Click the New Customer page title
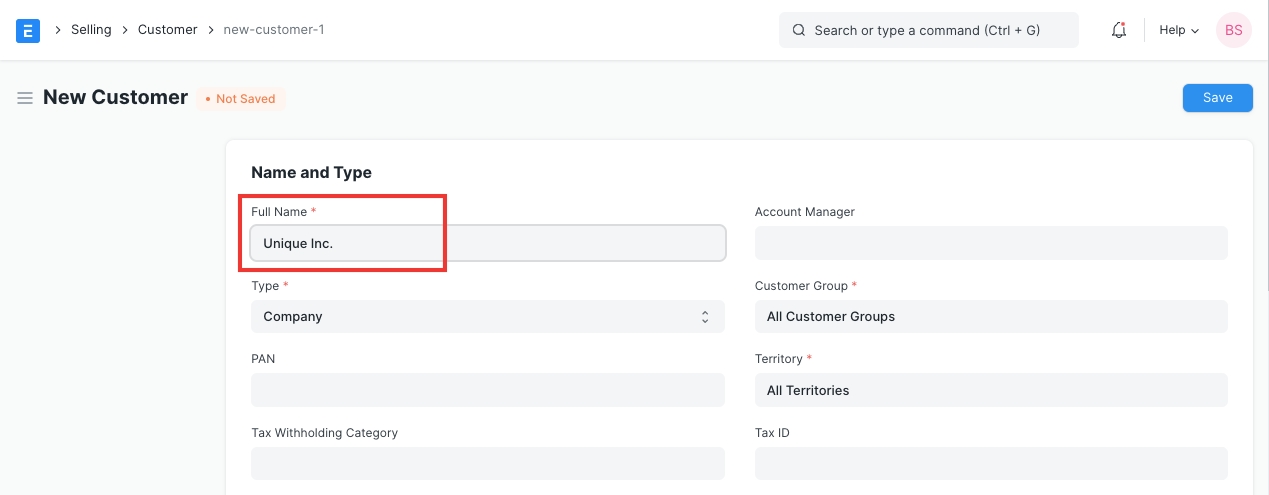The width and height of the screenshot is (1269, 495). 115,98
